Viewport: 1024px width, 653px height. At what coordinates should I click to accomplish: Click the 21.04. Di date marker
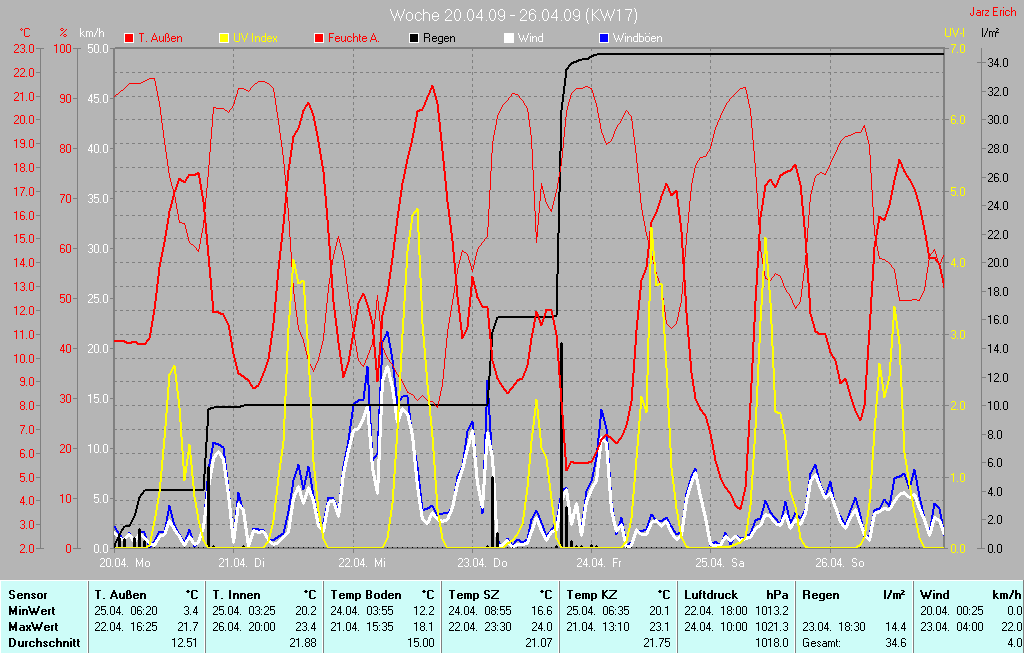pos(242,562)
